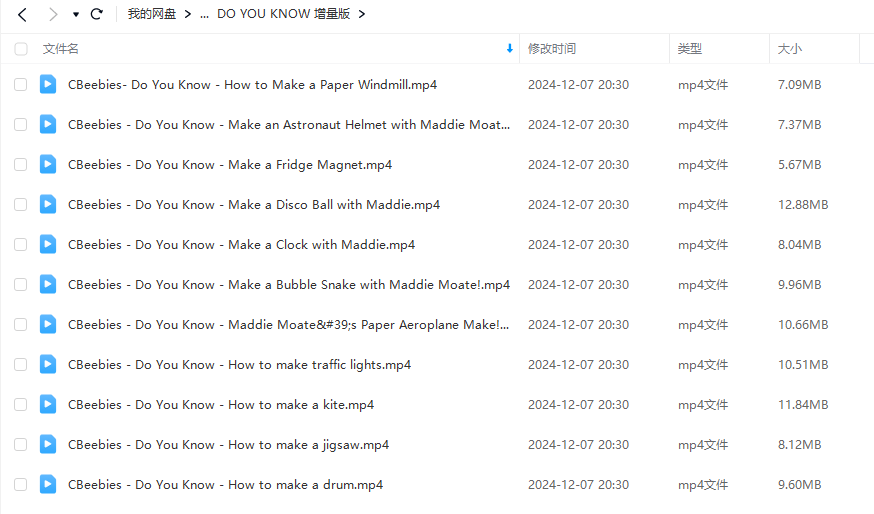Viewport: 874px width, 514px height.
Task: Toggle the select-all checkbox in header
Action: pyautogui.click(x=21, y=49)
